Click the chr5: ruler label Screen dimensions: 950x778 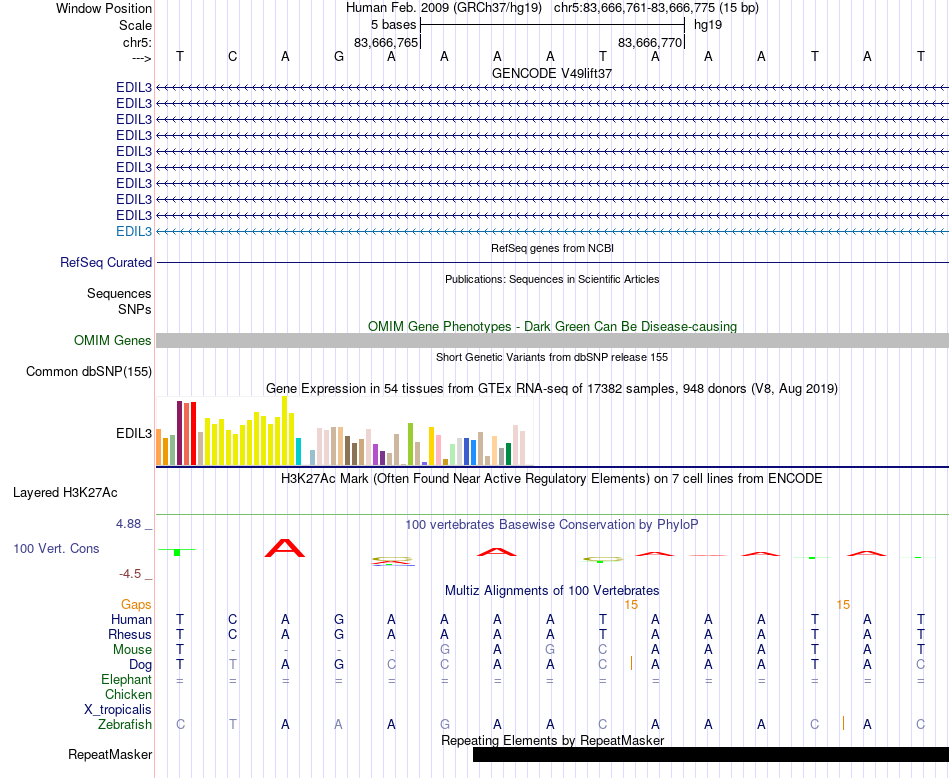click(x=138, y=42)
